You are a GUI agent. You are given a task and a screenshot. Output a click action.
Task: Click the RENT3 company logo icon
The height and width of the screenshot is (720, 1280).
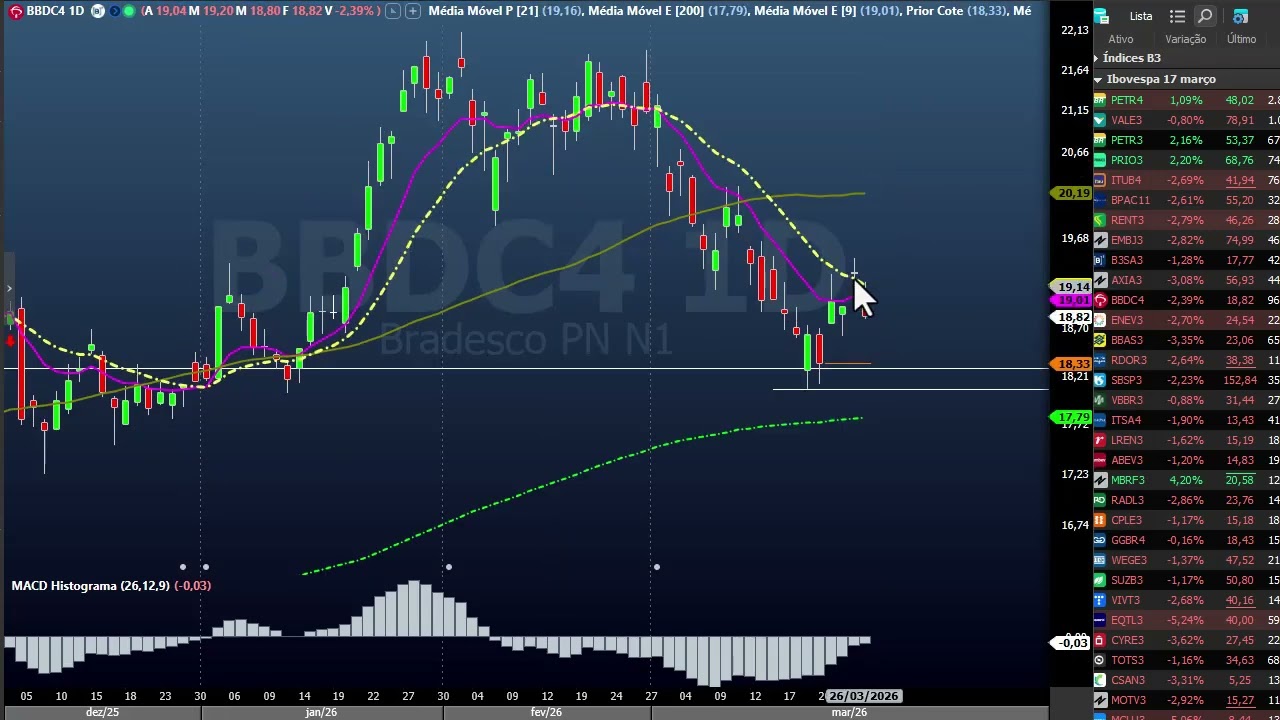pos(1100,220)
